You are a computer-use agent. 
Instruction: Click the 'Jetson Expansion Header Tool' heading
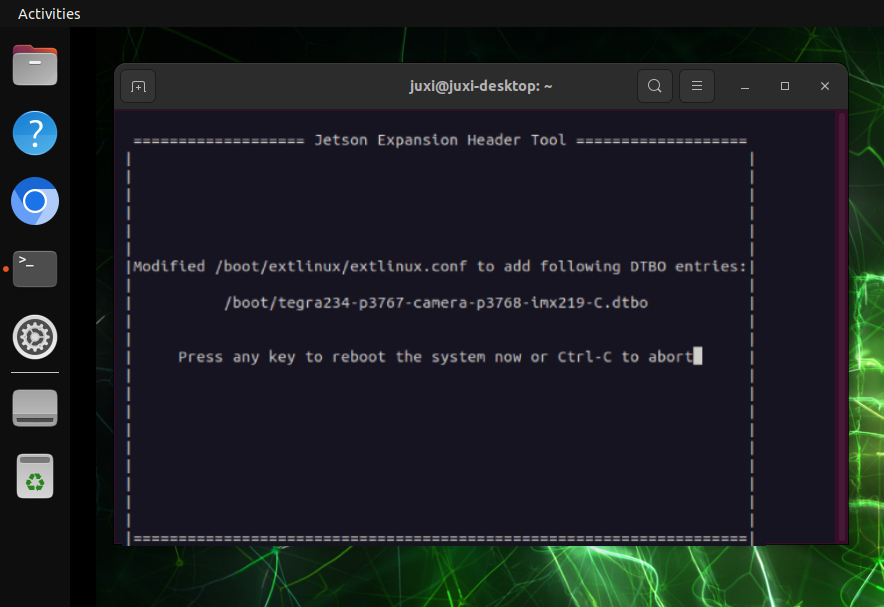[440, 140]
